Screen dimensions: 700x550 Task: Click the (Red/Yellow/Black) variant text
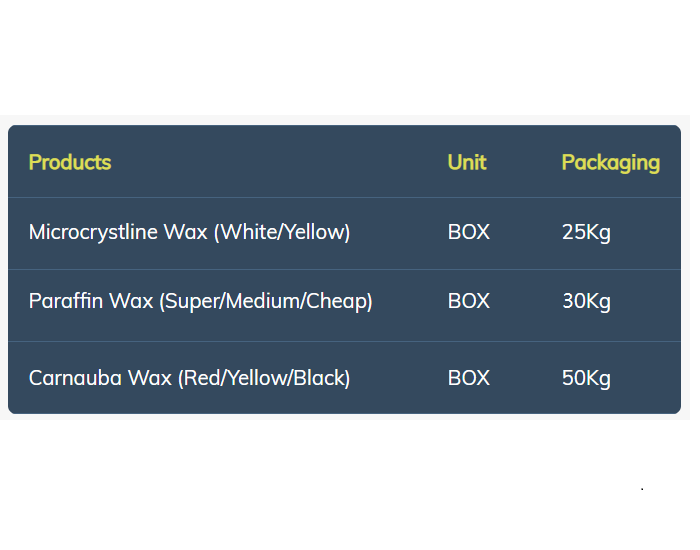pyautogui.click(x=264, y=379)
